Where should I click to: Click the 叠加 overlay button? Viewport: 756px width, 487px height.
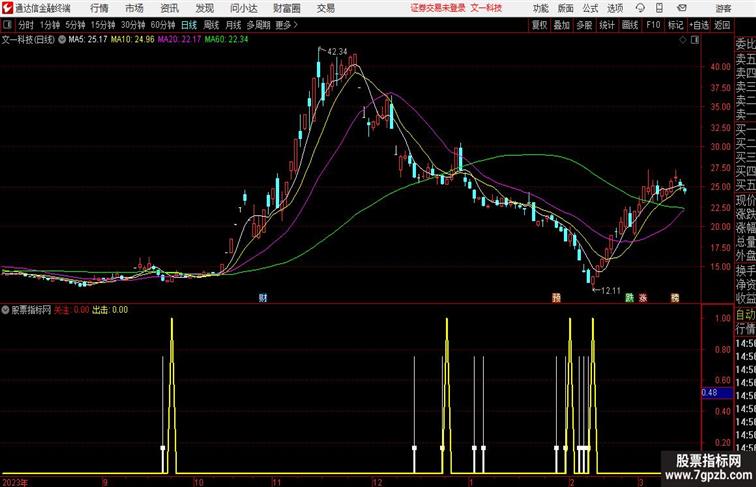pyautogui.click(x=562, y=25)
